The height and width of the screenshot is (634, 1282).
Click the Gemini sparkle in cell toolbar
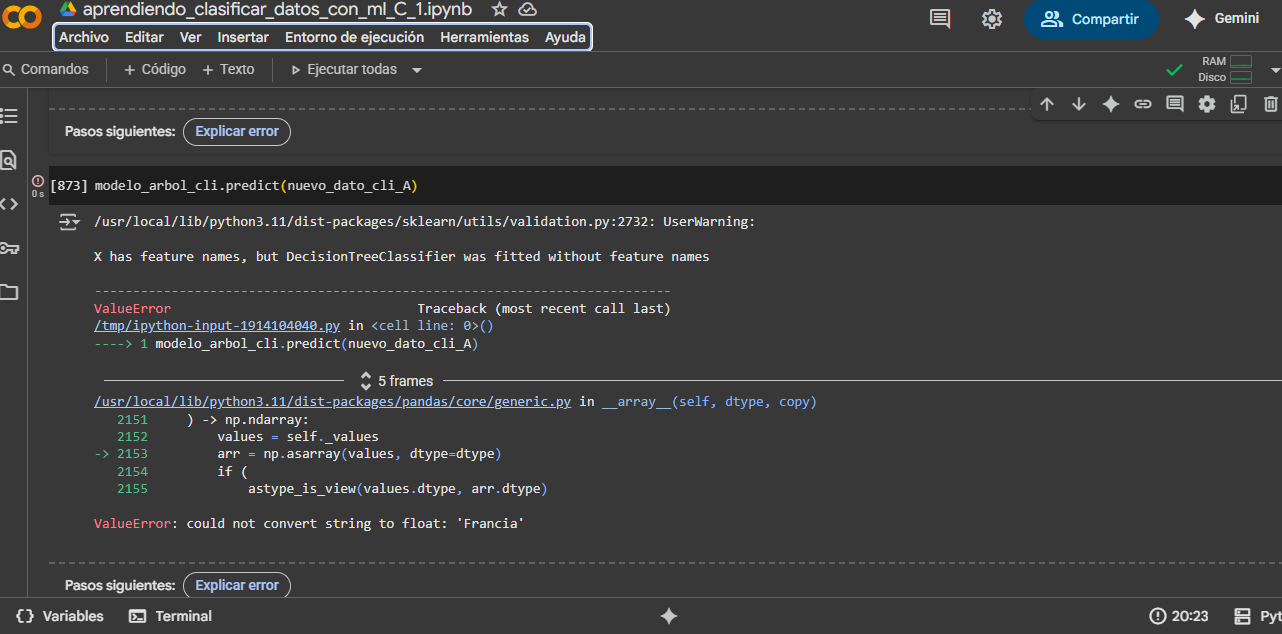(1111, 104)
